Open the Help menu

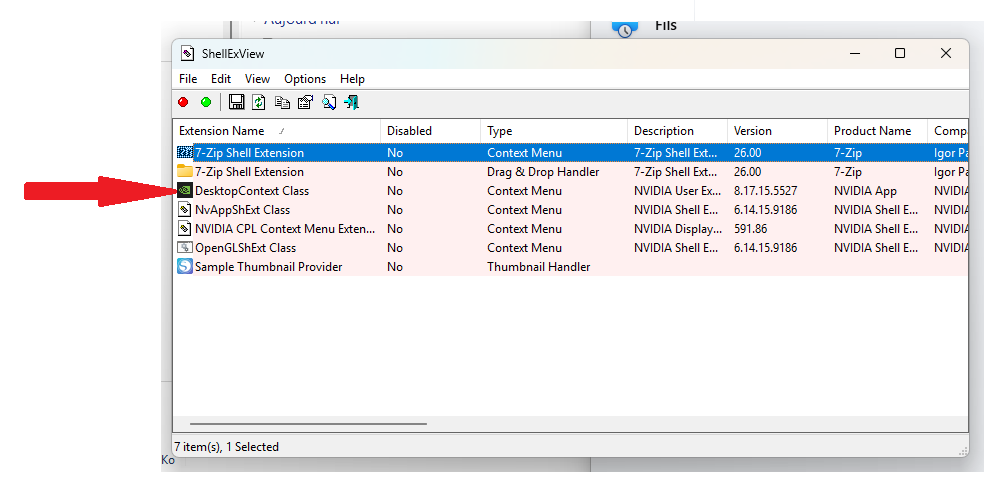coord(352,79)
